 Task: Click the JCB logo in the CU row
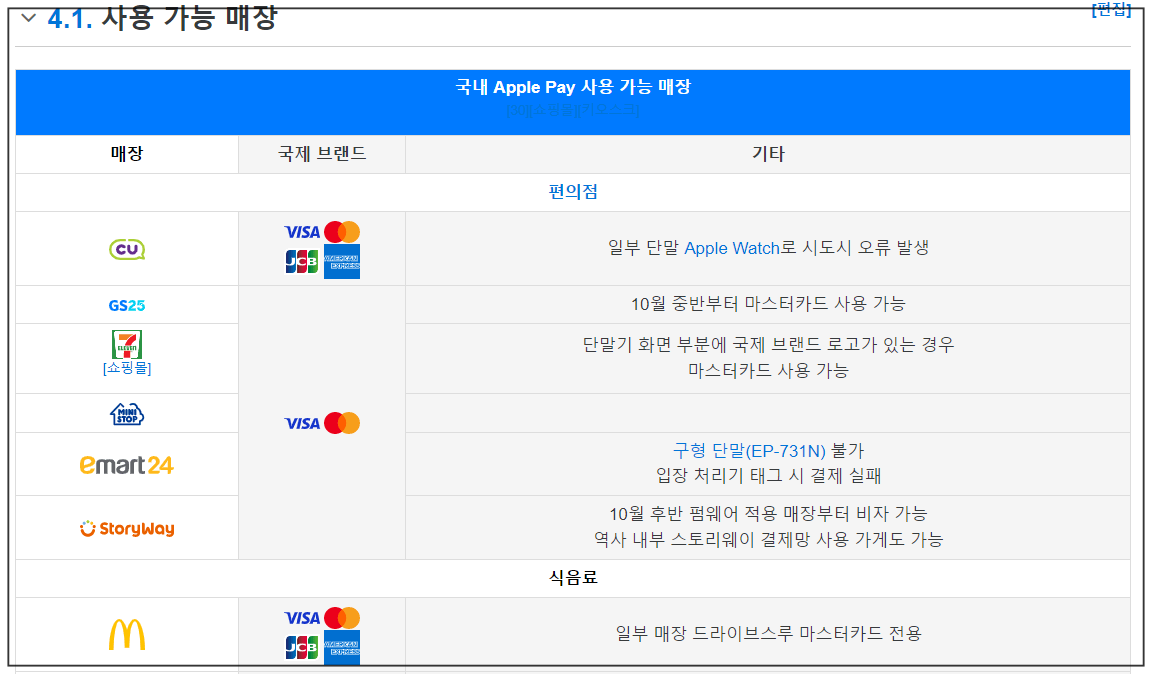point(302,262)
